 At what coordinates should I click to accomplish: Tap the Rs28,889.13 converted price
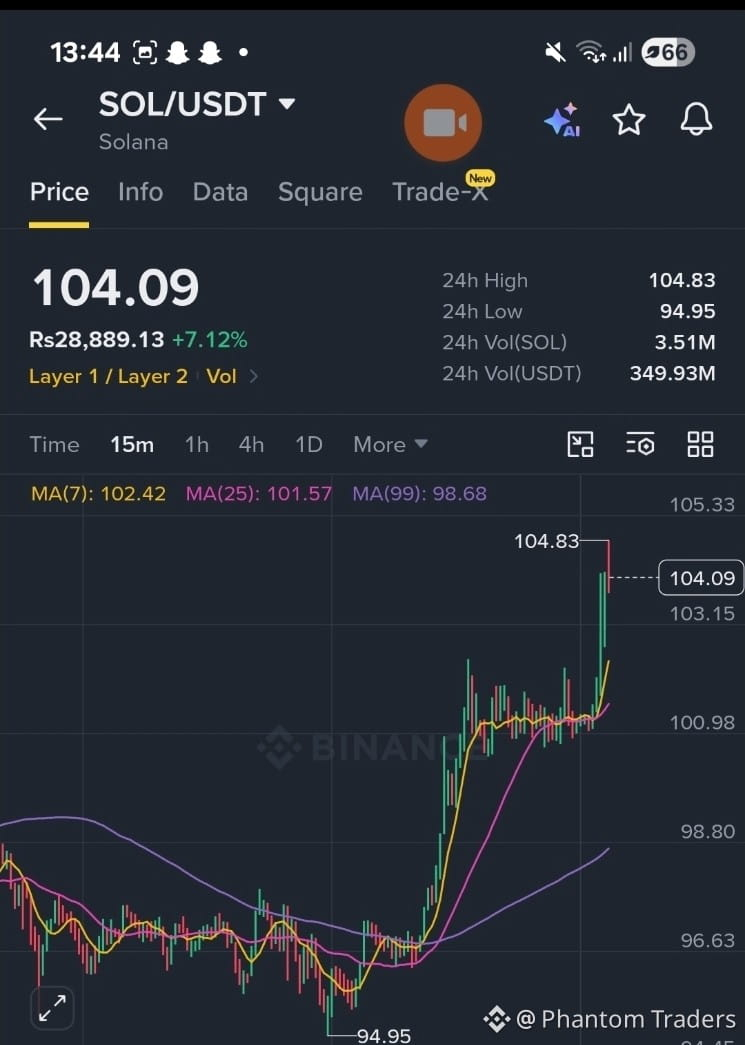click(97, 340)
